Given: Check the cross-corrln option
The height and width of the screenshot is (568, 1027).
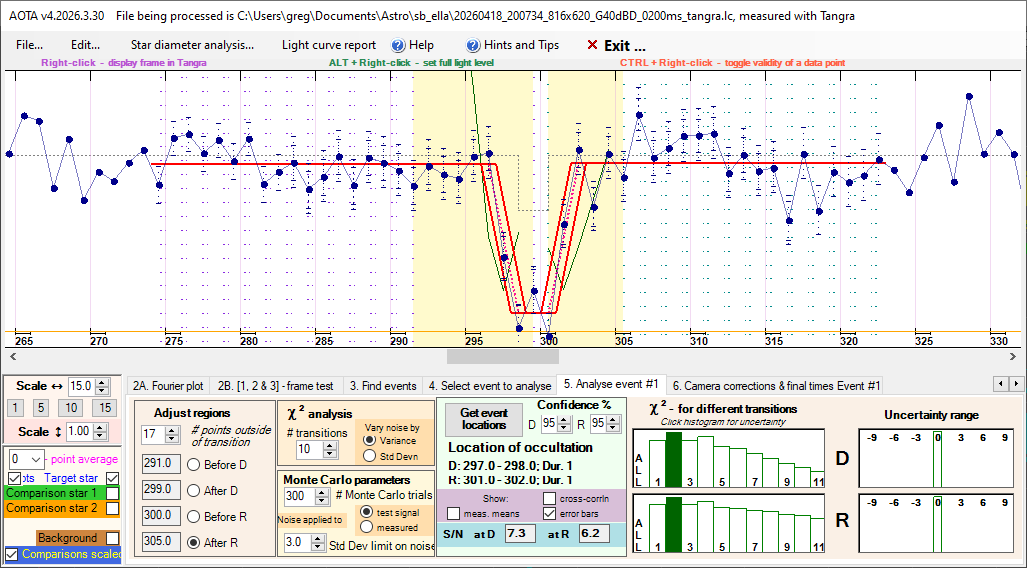Looking at the screenshot, I should pyautogui.click(x=549, y=498).
